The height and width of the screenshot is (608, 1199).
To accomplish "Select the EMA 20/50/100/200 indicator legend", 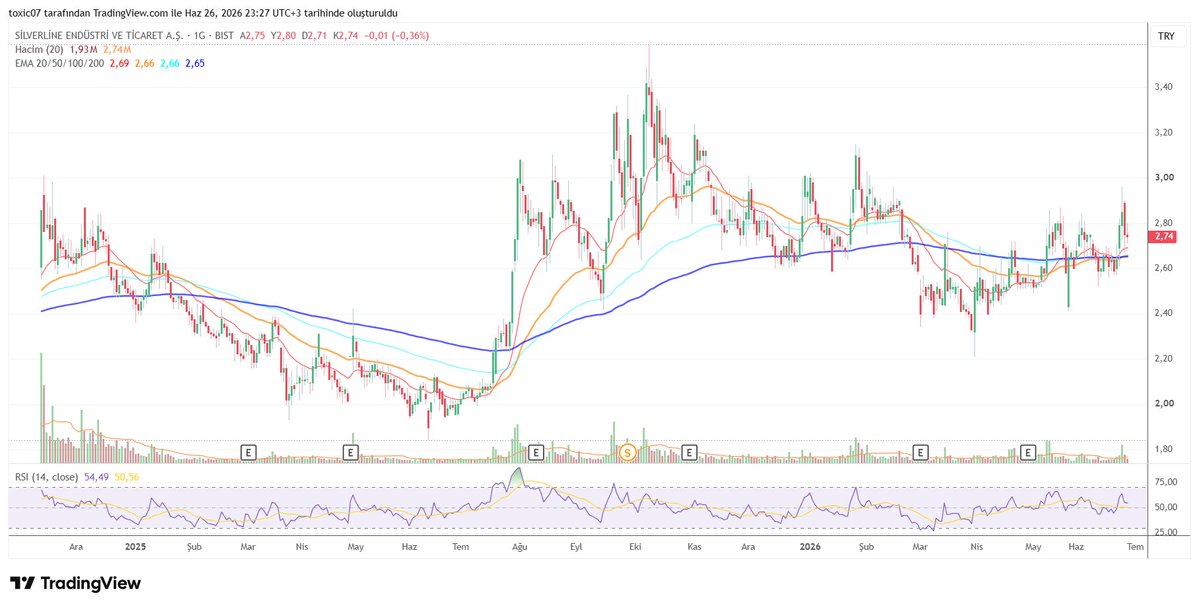I will 59,63.
